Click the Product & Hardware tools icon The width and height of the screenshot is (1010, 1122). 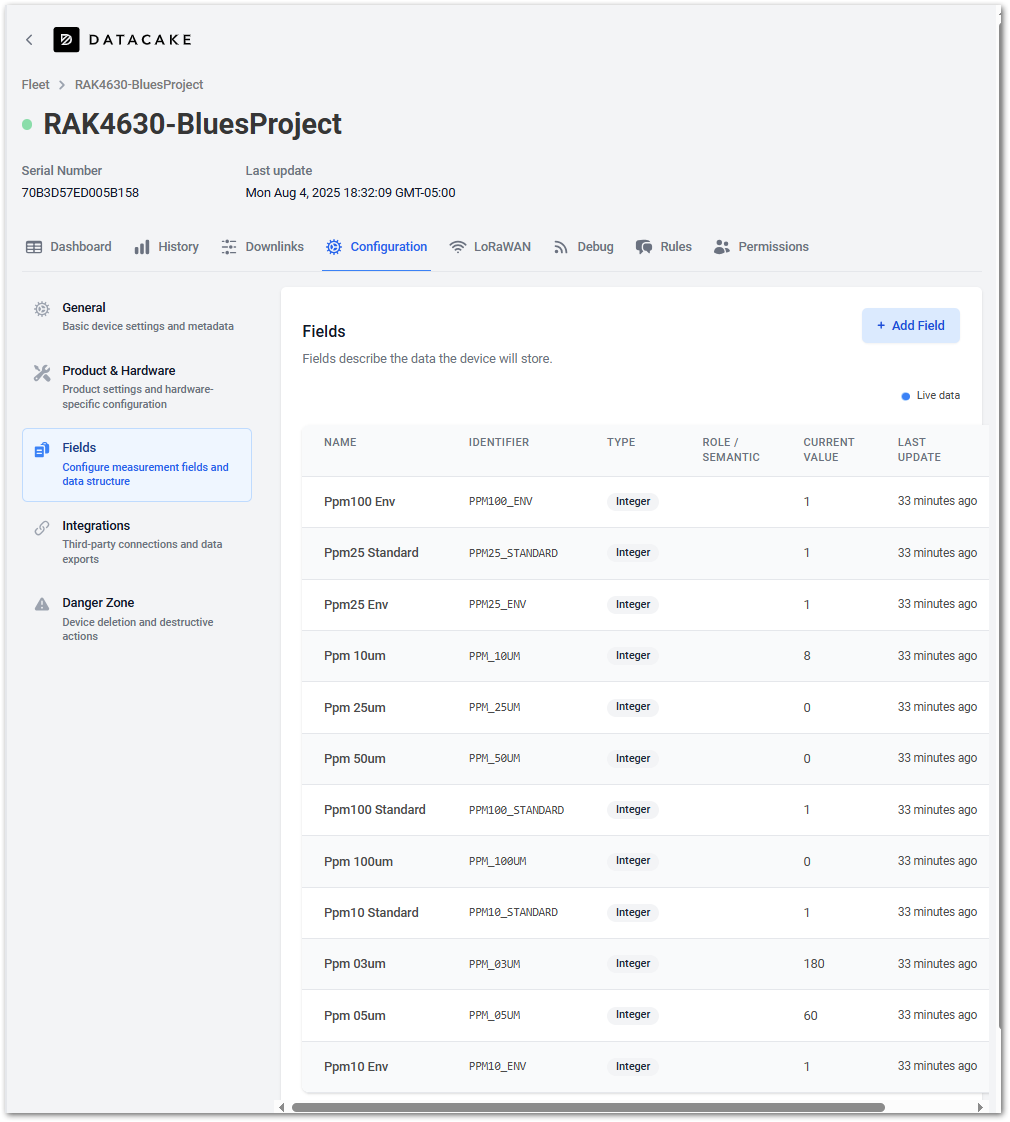point(42,373)
